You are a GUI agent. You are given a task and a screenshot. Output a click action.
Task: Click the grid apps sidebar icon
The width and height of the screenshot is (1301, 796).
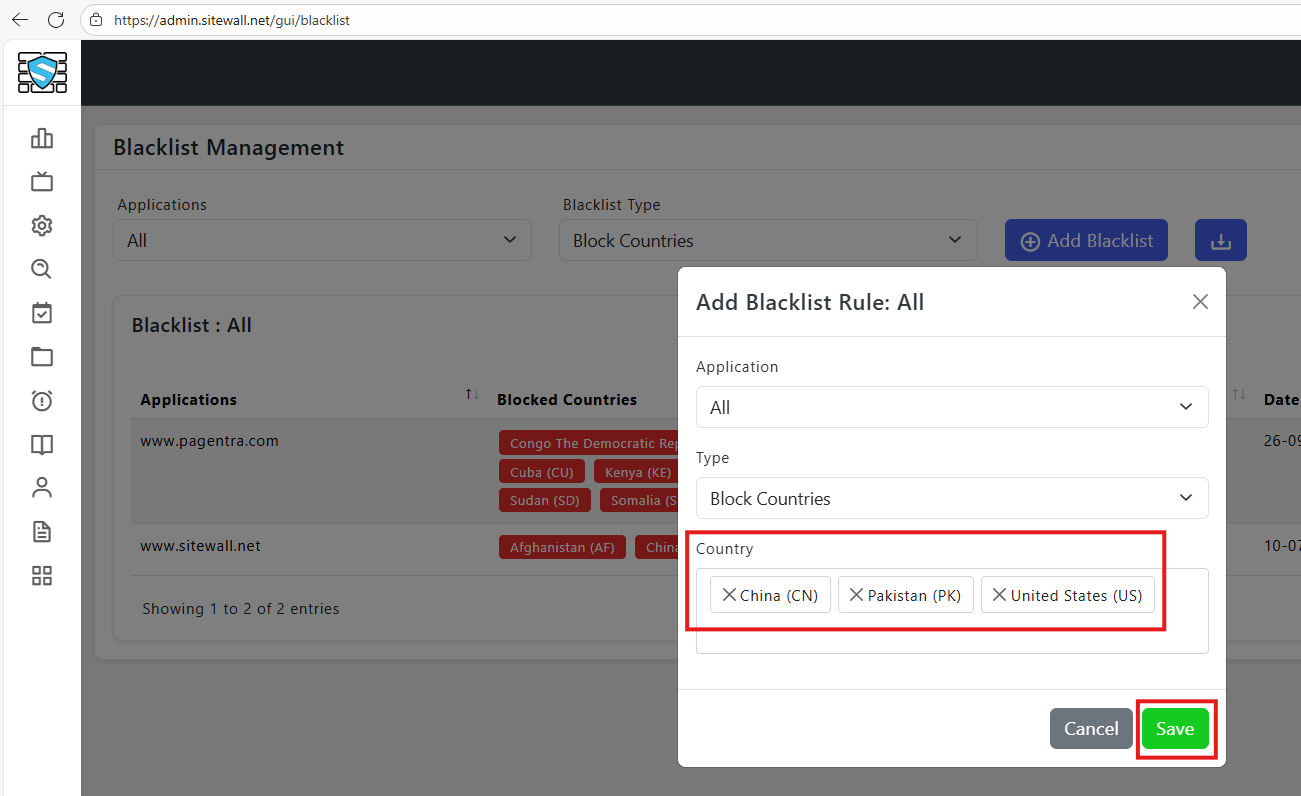tap(42, 575)
